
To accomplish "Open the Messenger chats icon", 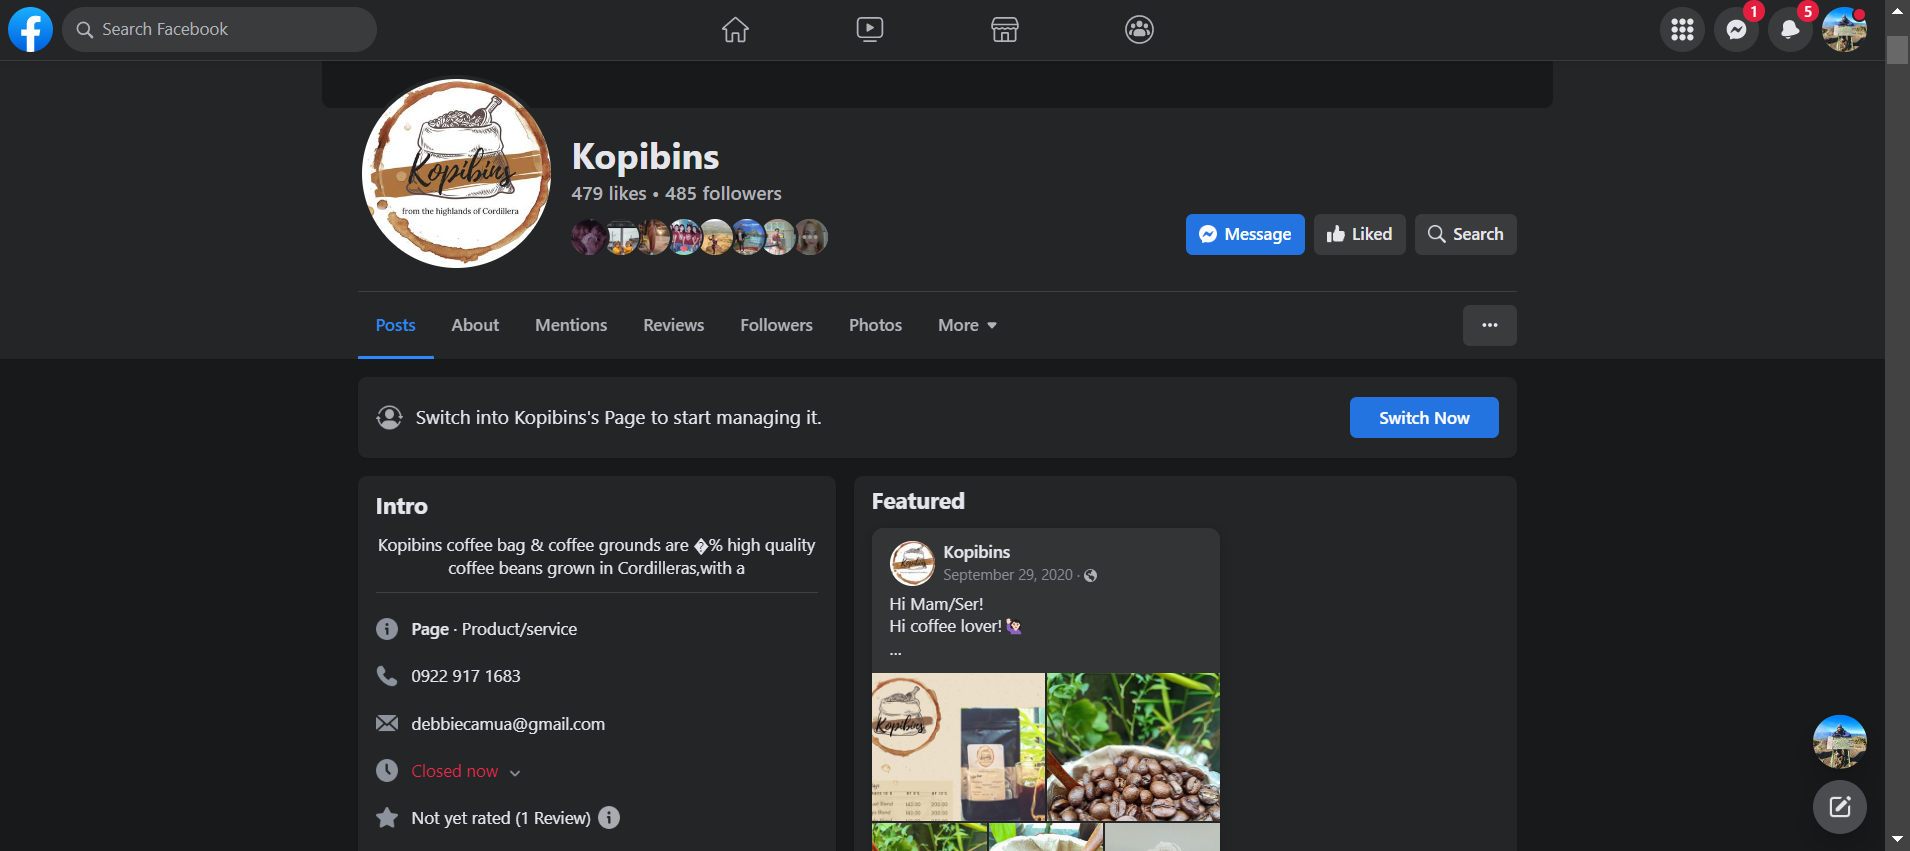I will pos(1737,30).
